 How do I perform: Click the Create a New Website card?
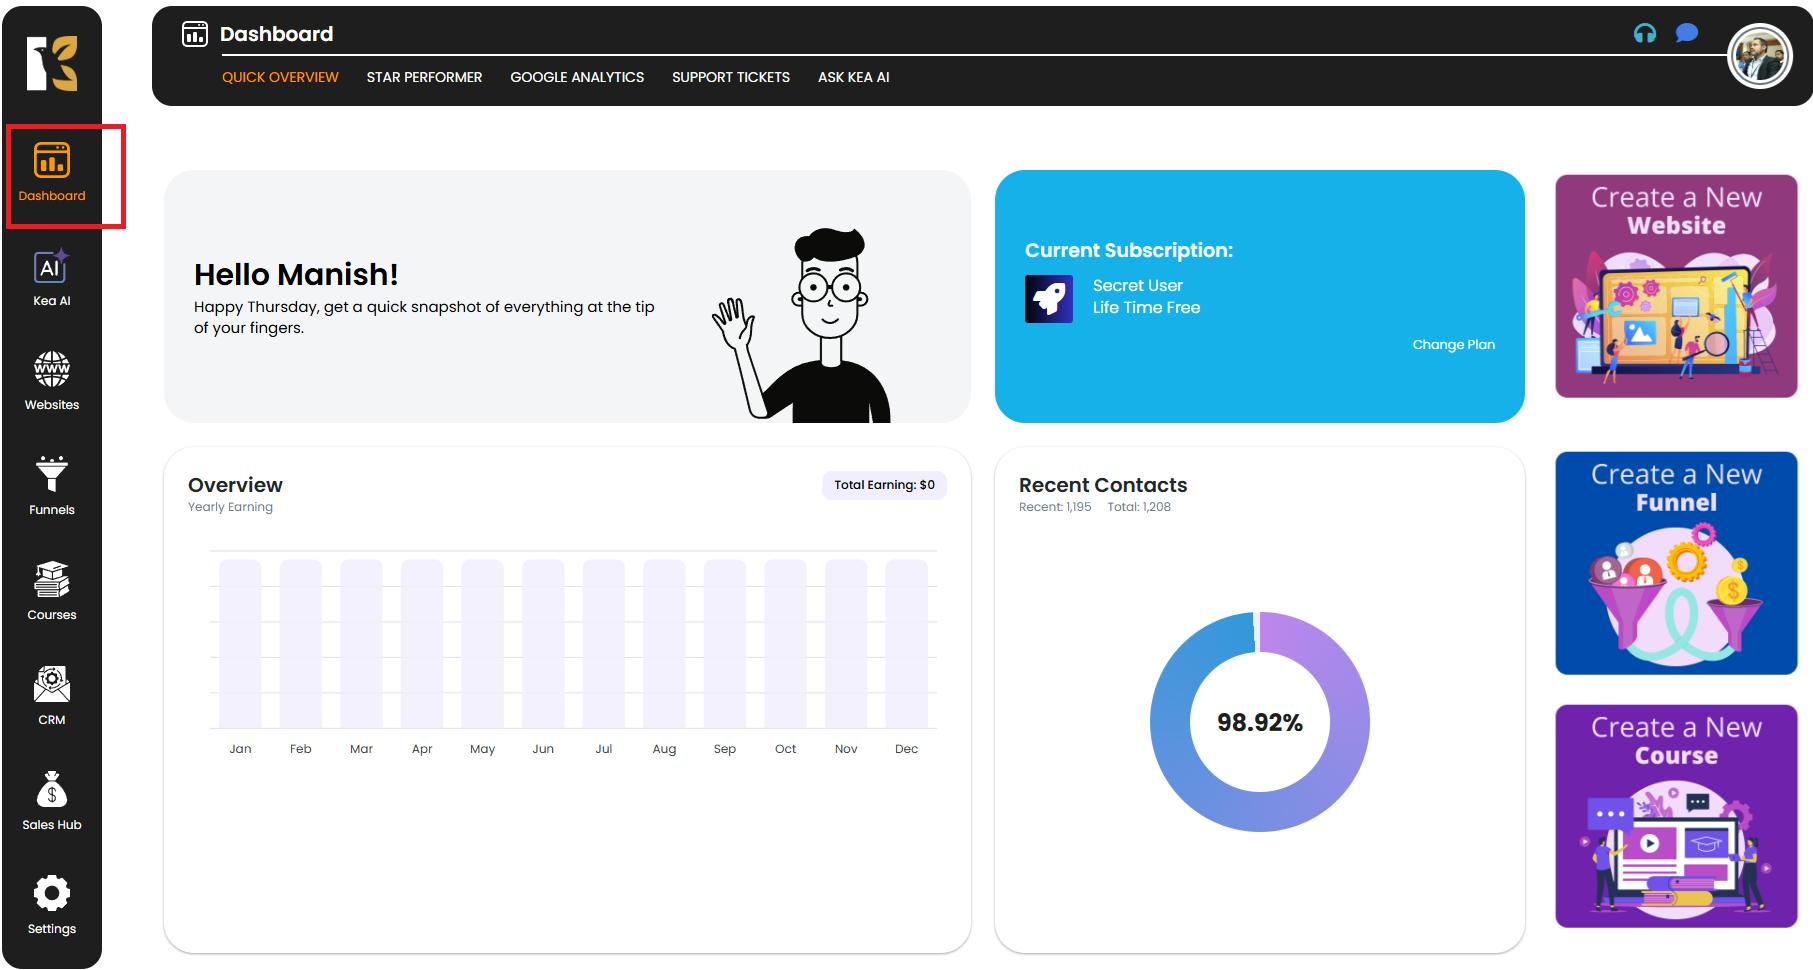tap(1676, 286)
